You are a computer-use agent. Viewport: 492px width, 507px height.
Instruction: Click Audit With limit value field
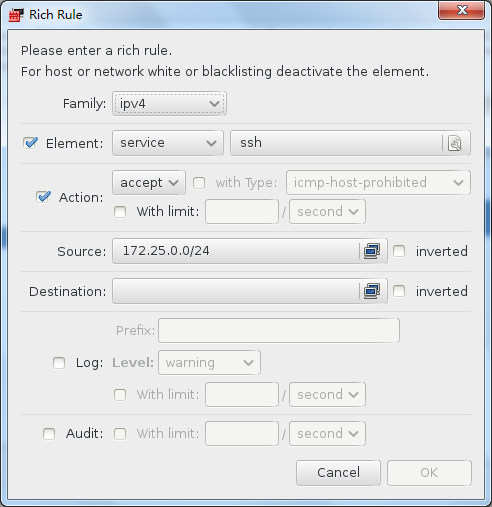click(242, 434)
